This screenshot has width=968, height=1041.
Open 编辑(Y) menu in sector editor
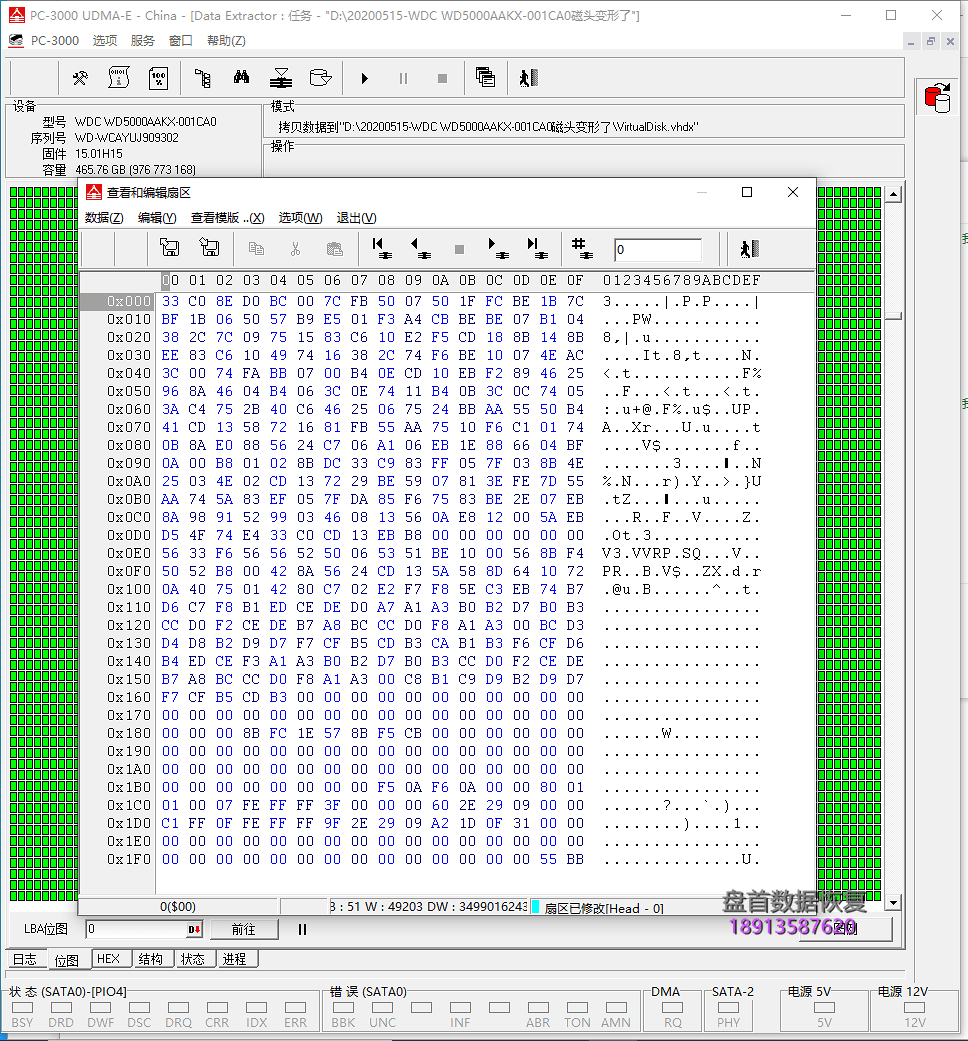pos(157,218)
